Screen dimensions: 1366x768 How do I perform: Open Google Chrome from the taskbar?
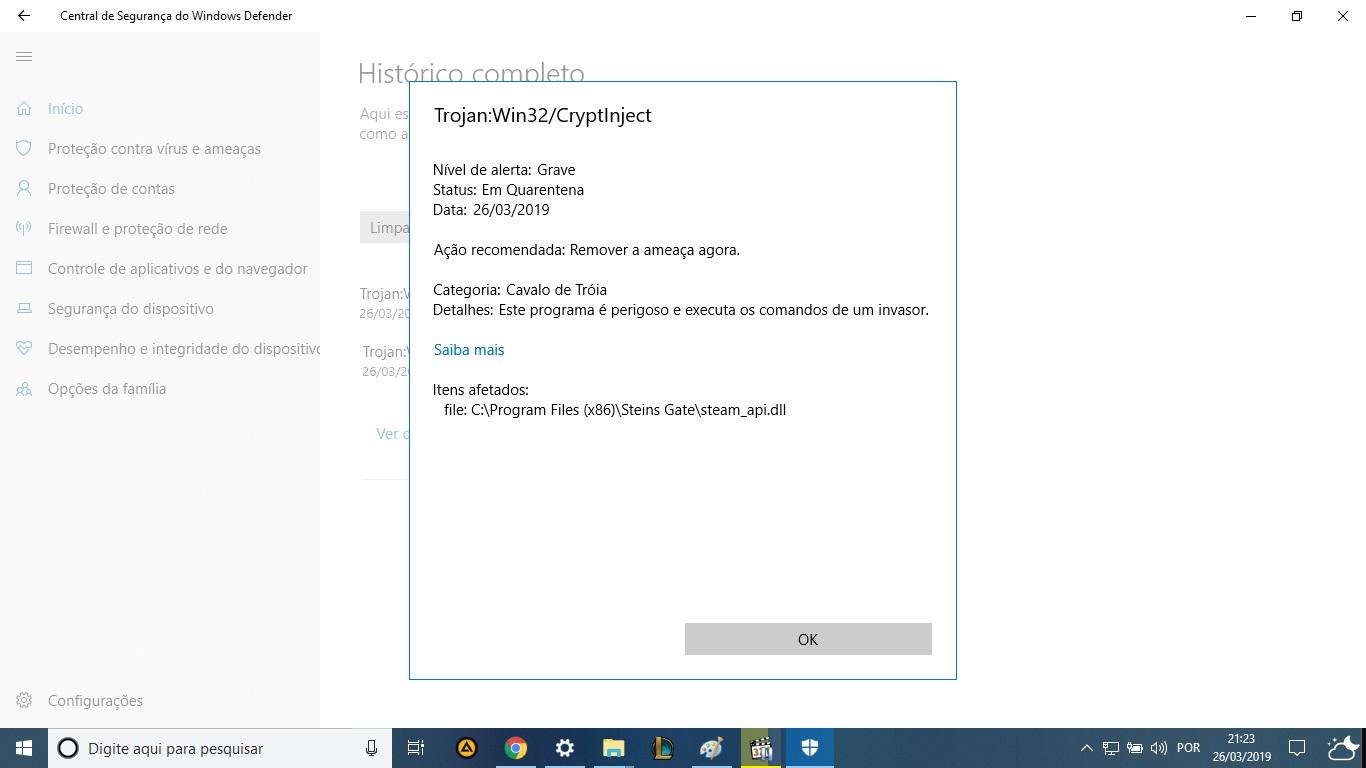(x=515, y=748)
